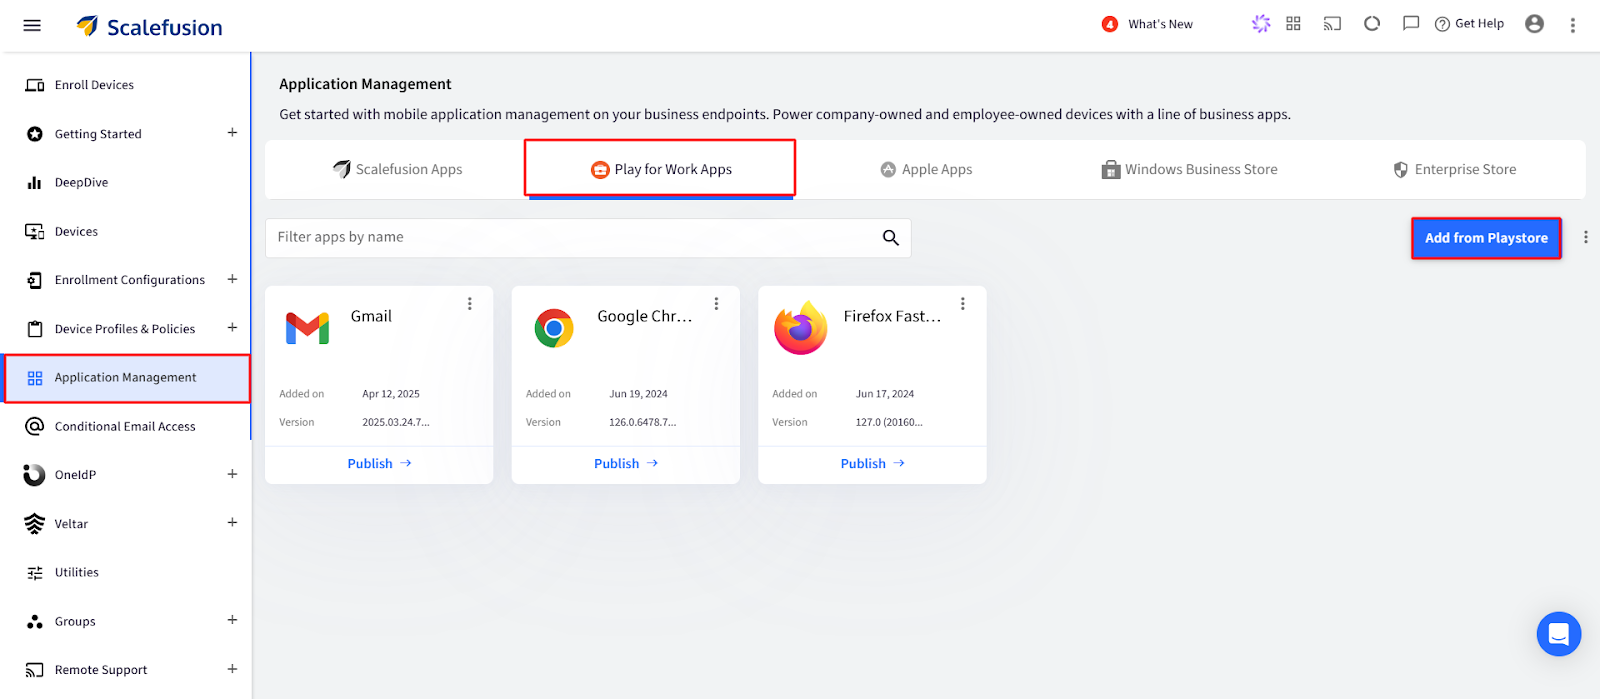Viewport: 1600px width, 699px height.
Task: Click the Google Chrome app icon
Action: tap(554, 328)
